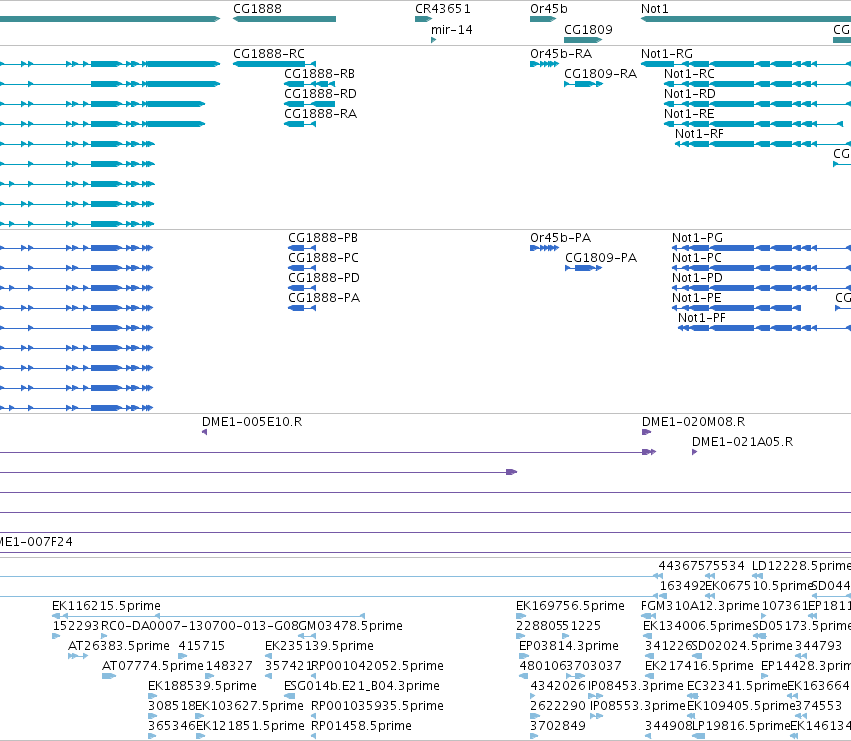Click the EP14428.3prime label
The width and height of the screenshot is (851, 741).
pyautogui.click(x=806, y=666)
